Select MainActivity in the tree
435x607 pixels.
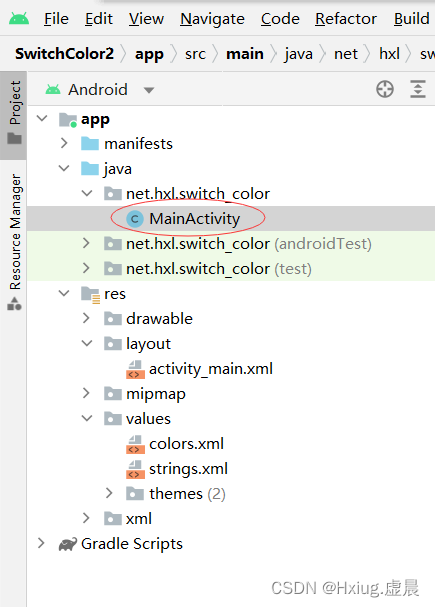click(195, 219)
